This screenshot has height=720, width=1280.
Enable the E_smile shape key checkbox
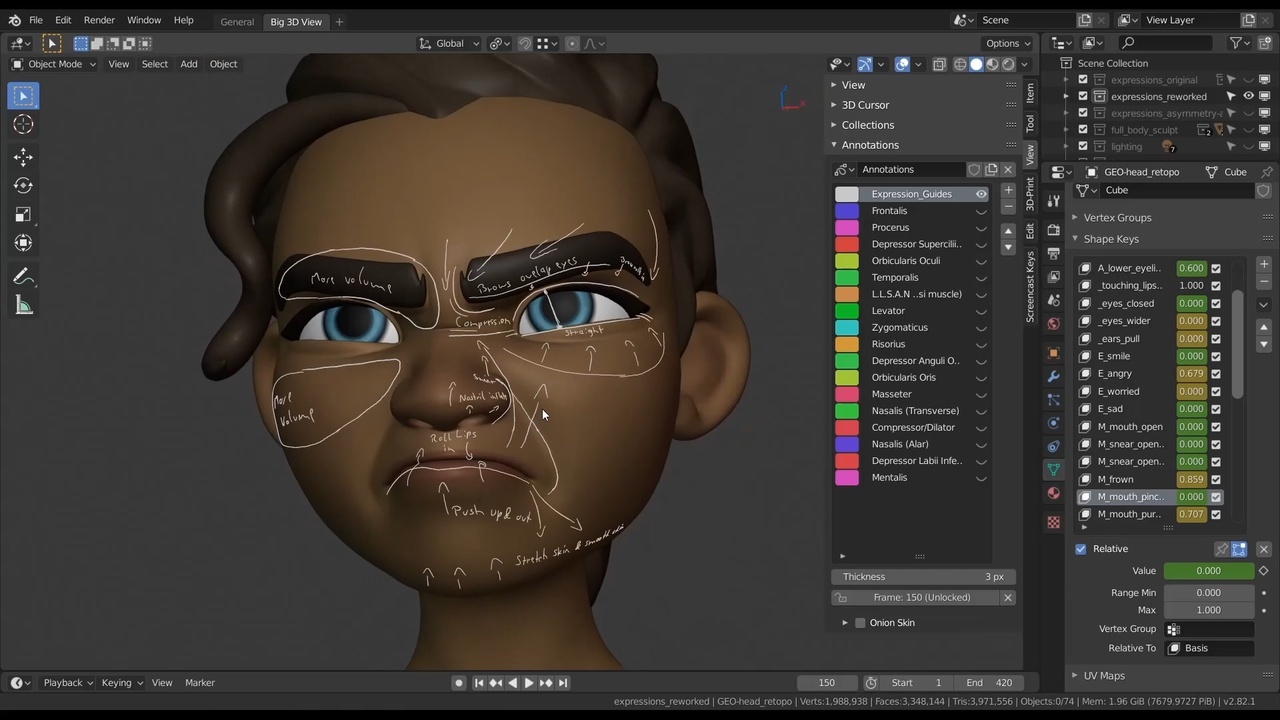1216,355
